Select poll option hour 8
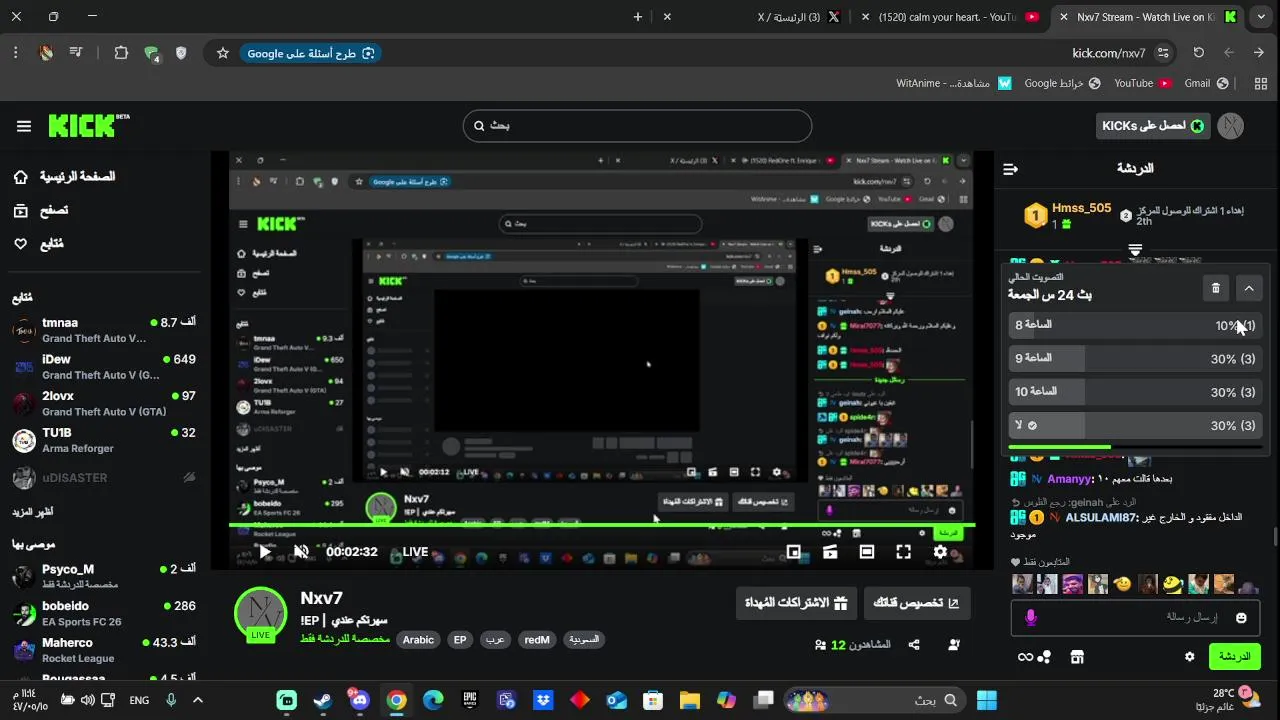The image size is (1280, 720). [1135, 325]
